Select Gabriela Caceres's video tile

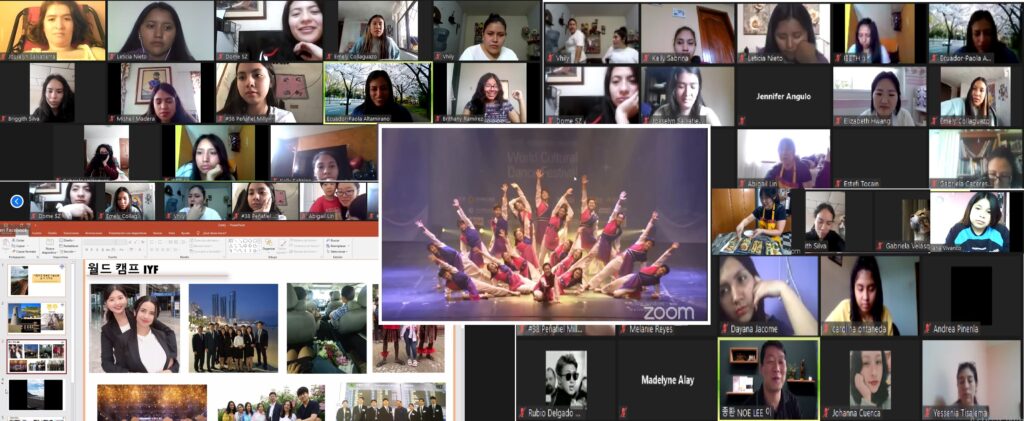point(976,159)
